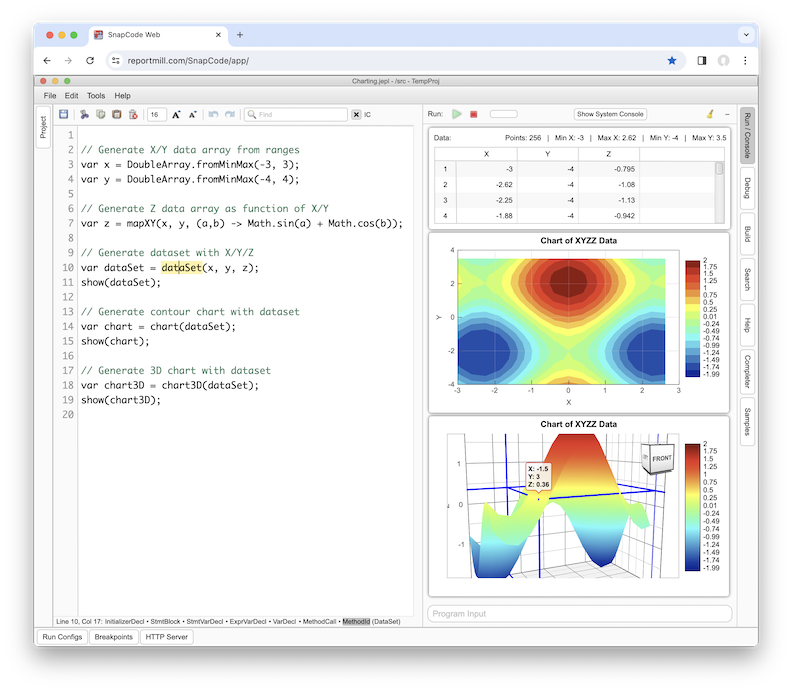Collapse the run panel with minus button

[x=727, y=115]
